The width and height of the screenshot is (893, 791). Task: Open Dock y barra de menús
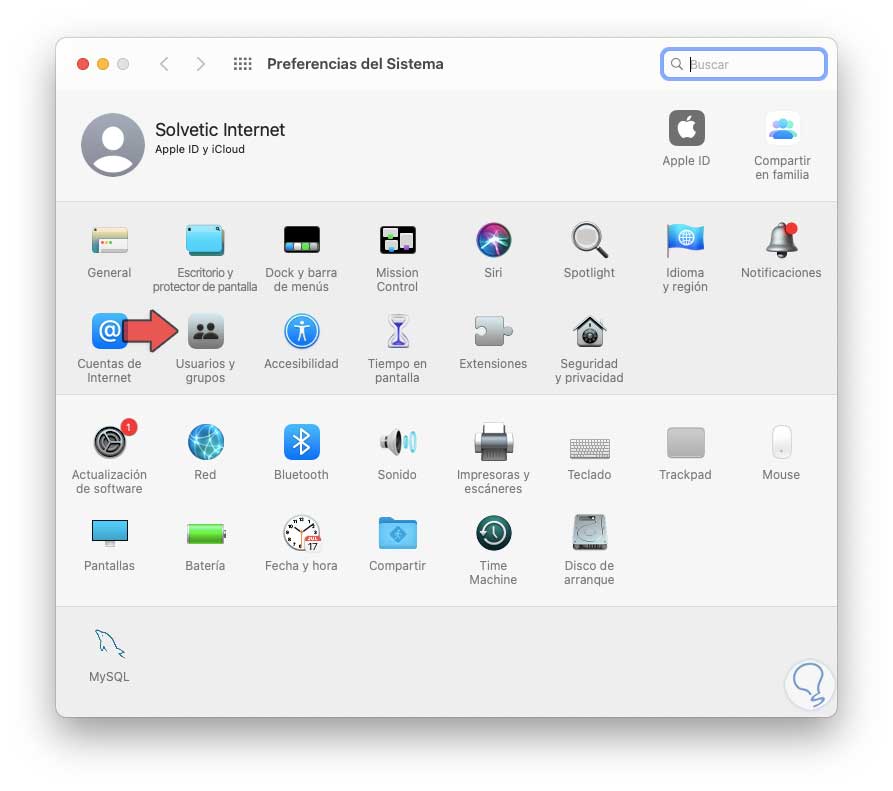pyautogui.click(x=301, y=240)
